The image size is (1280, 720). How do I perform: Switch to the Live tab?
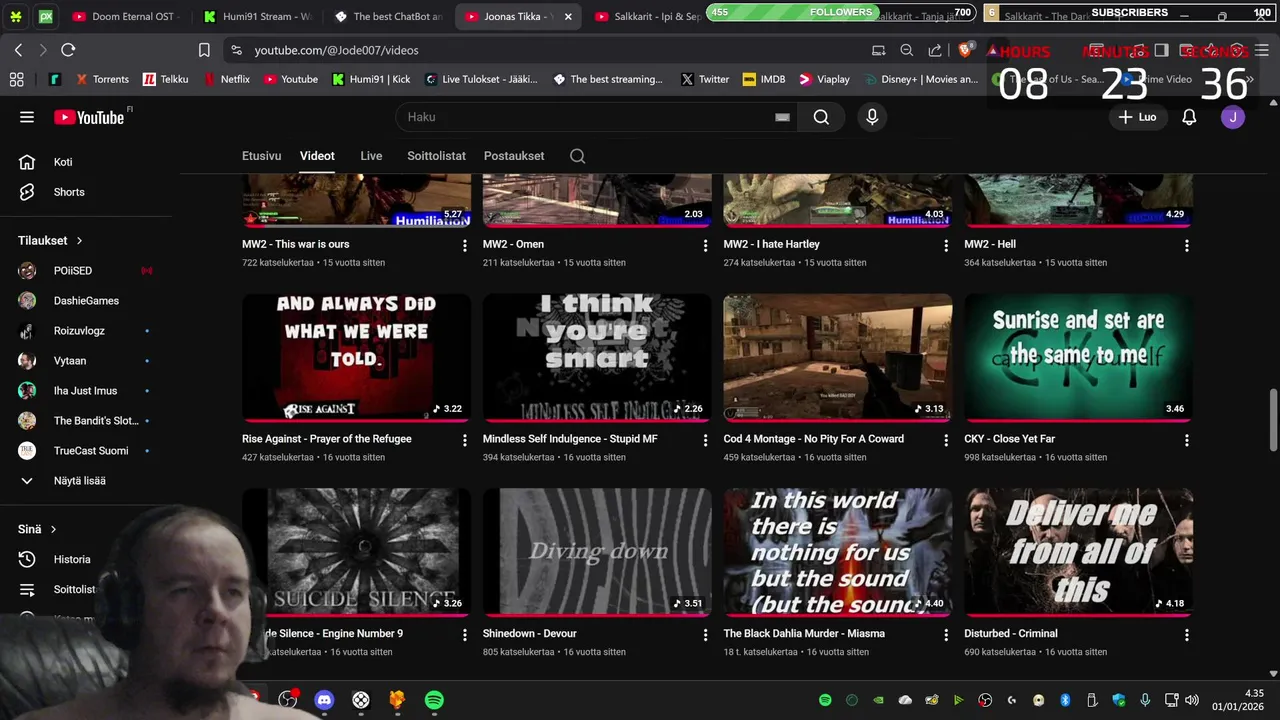coord(371,156)
